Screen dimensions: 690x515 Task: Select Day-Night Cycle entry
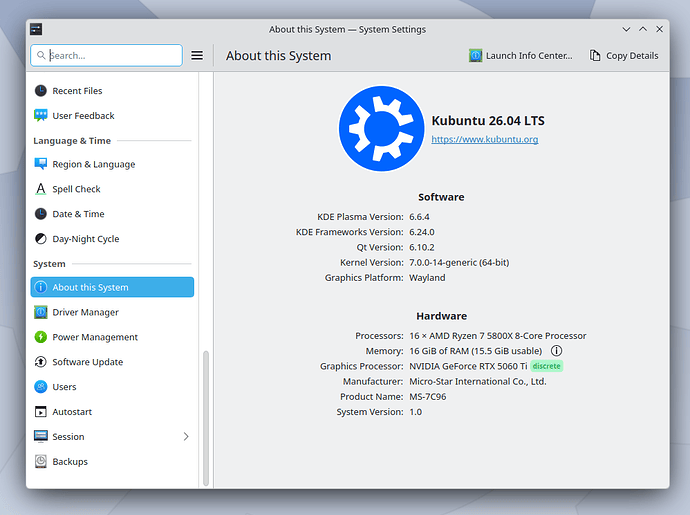pyautogui.click(x=112, y=239)
